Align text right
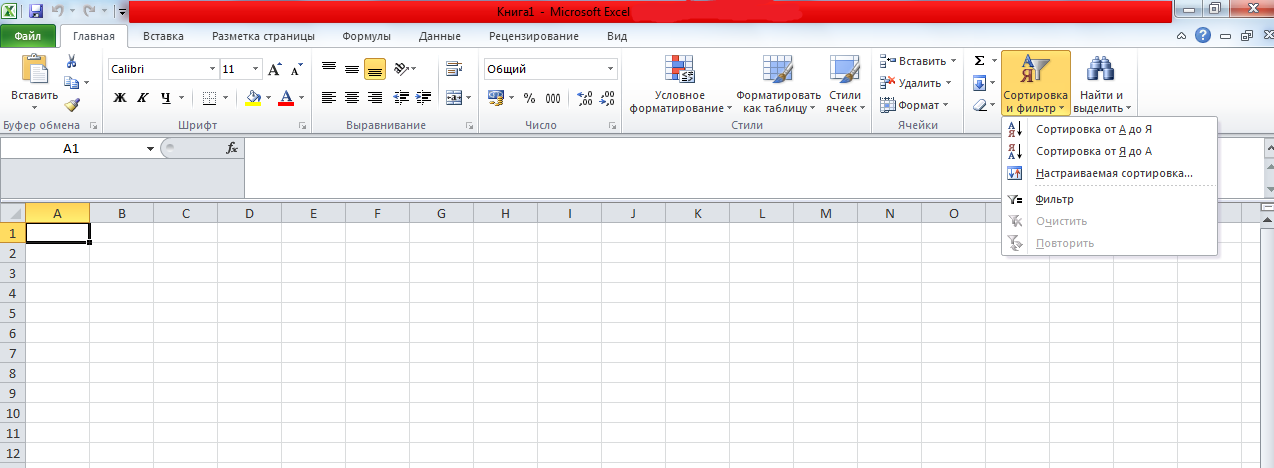 (x=375, y=98)
